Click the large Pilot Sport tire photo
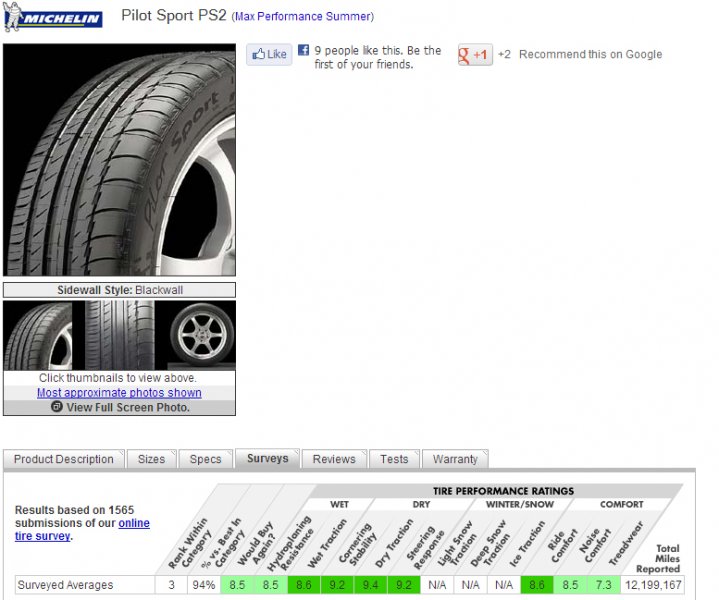This screenshot has width=719, height=600. 119,160
